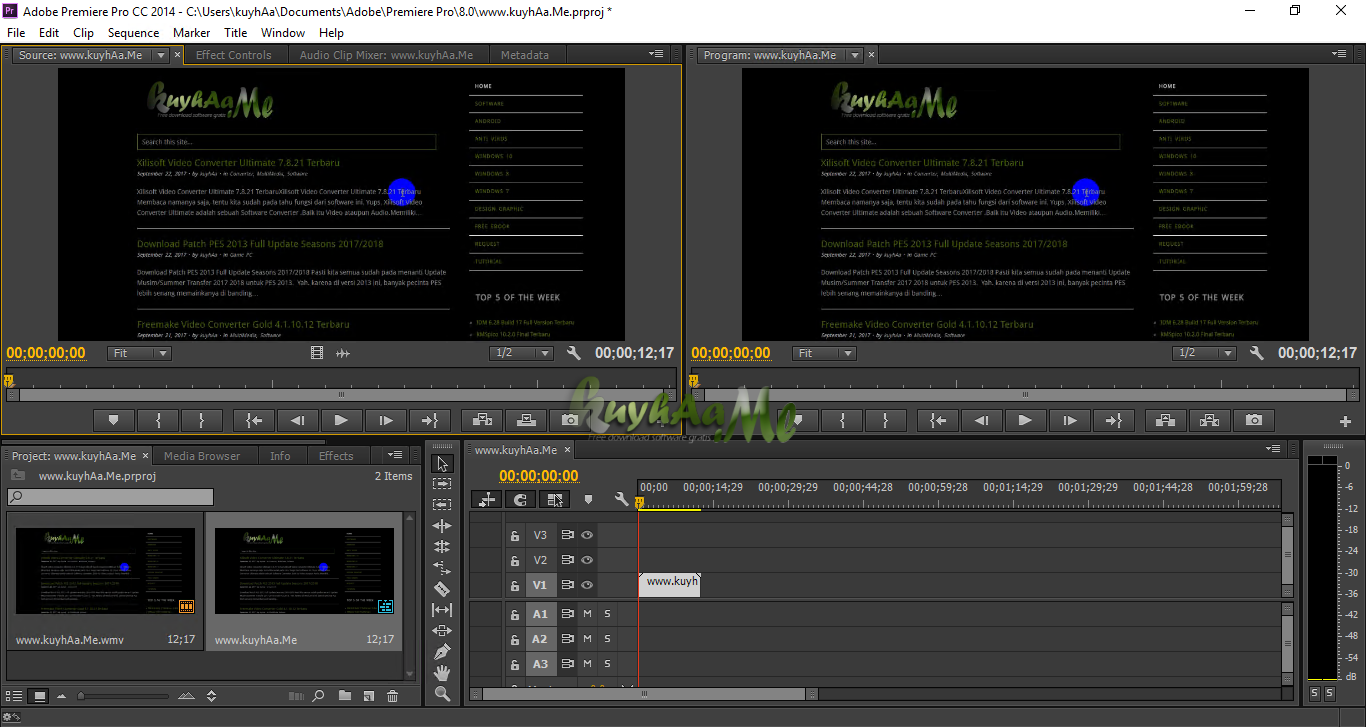Mute the A3 audio track
1366x727 pixels.
click(x=587, y=663)
